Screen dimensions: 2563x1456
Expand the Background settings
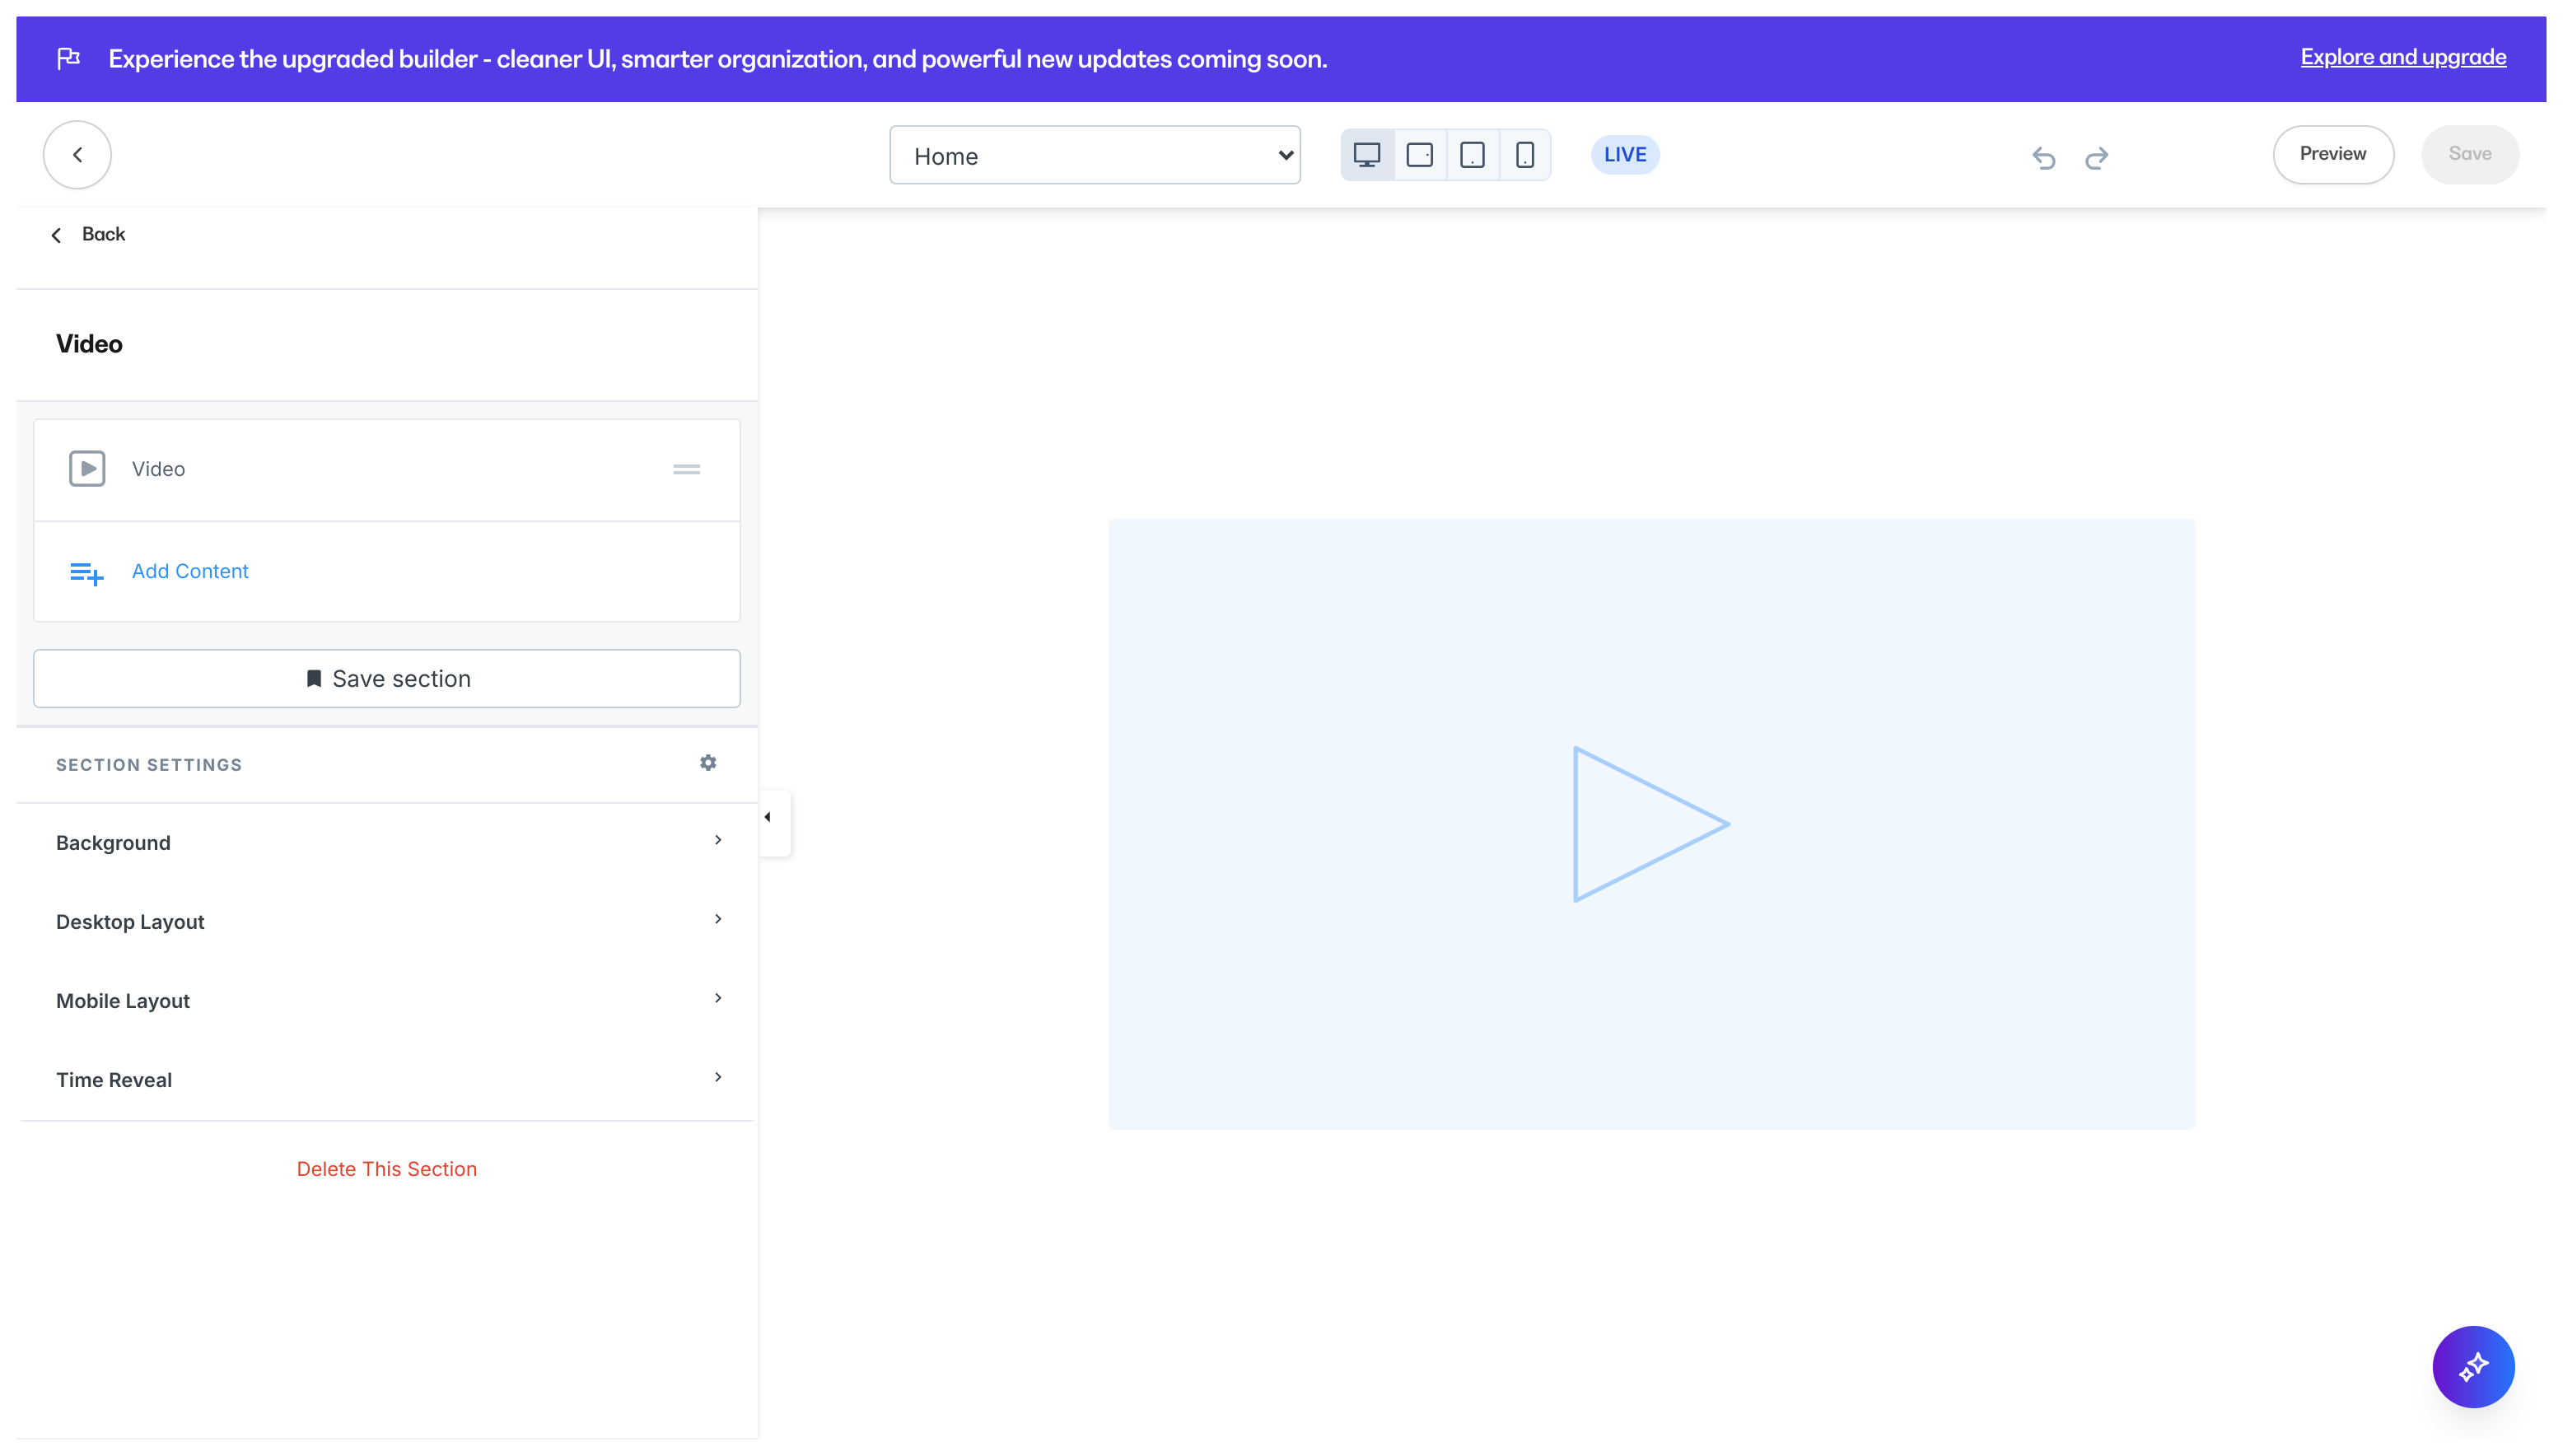pos(387,842)
